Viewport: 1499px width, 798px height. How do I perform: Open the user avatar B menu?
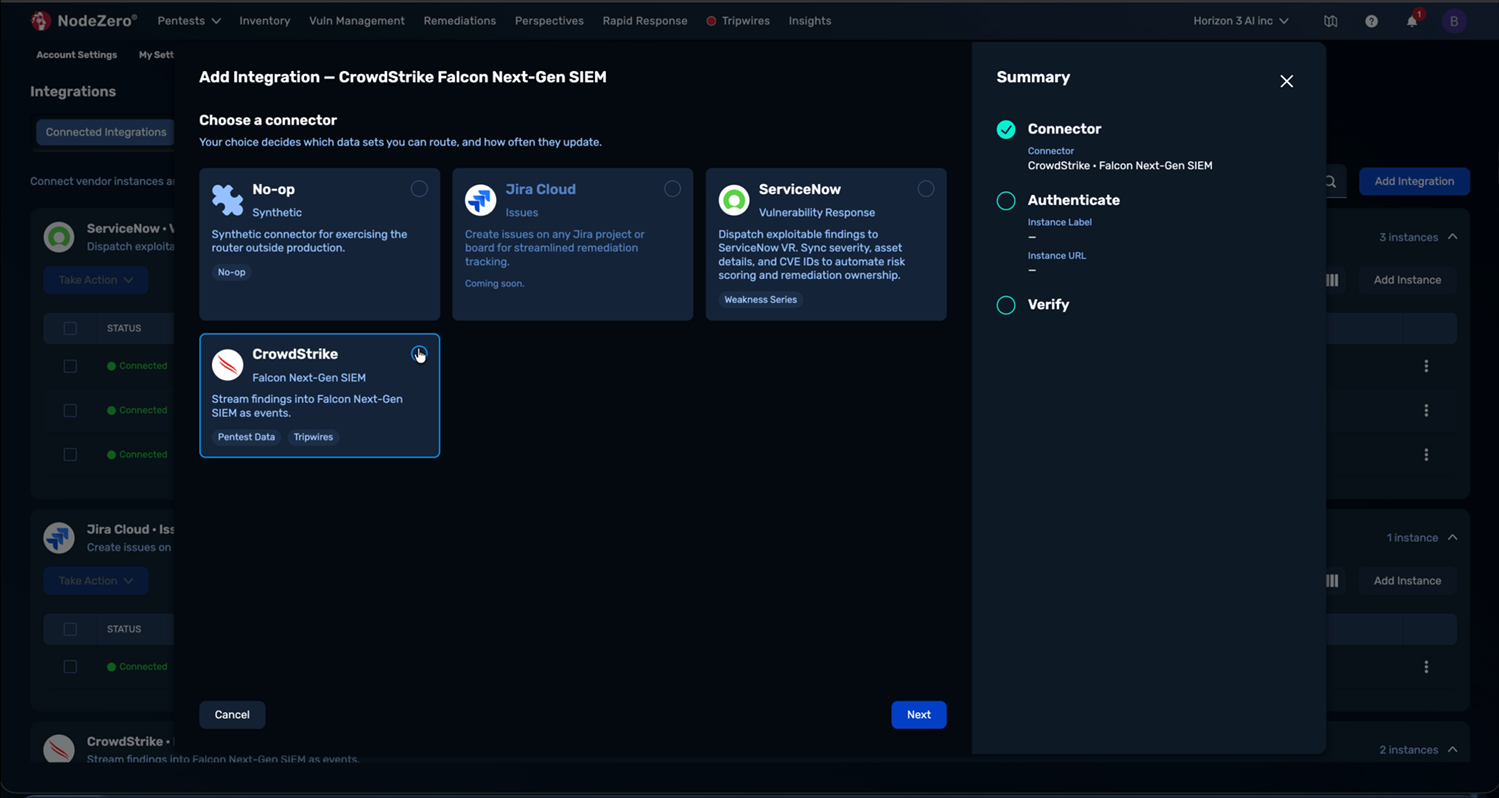(1454, 21)
